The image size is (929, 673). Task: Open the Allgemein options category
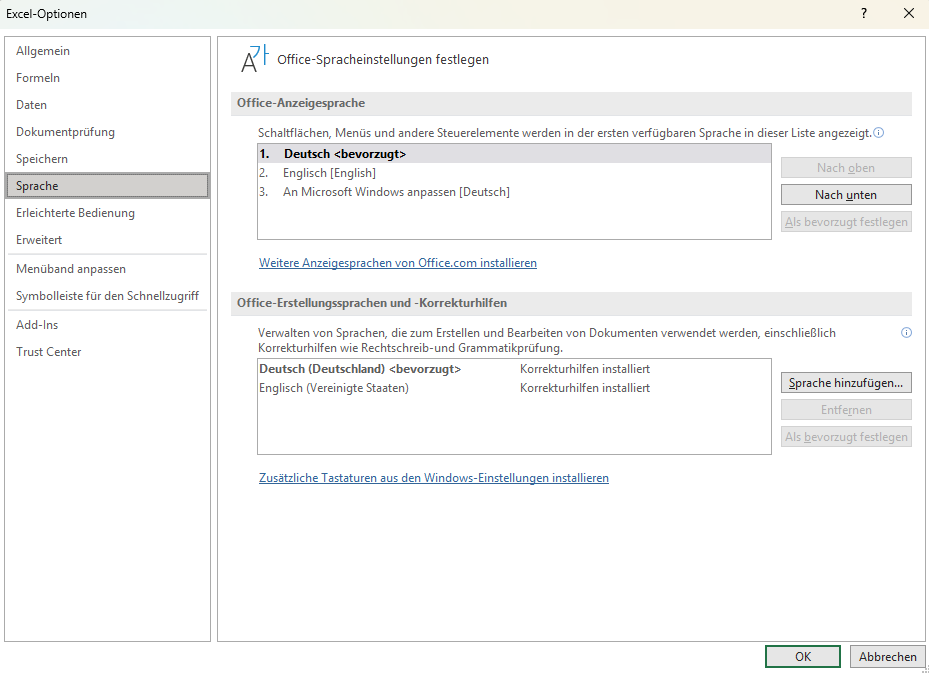[x=43, y=51]
